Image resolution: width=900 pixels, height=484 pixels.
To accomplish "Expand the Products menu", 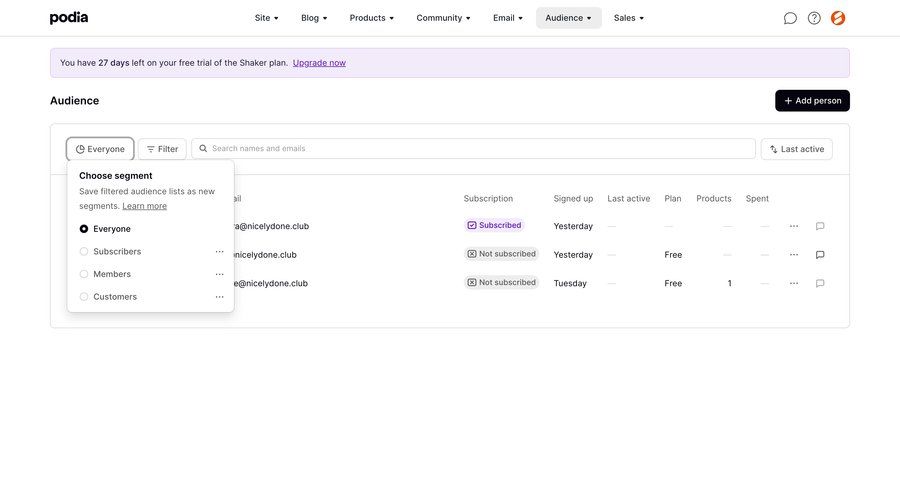I will pyautogui.click(x=371, y=18).
